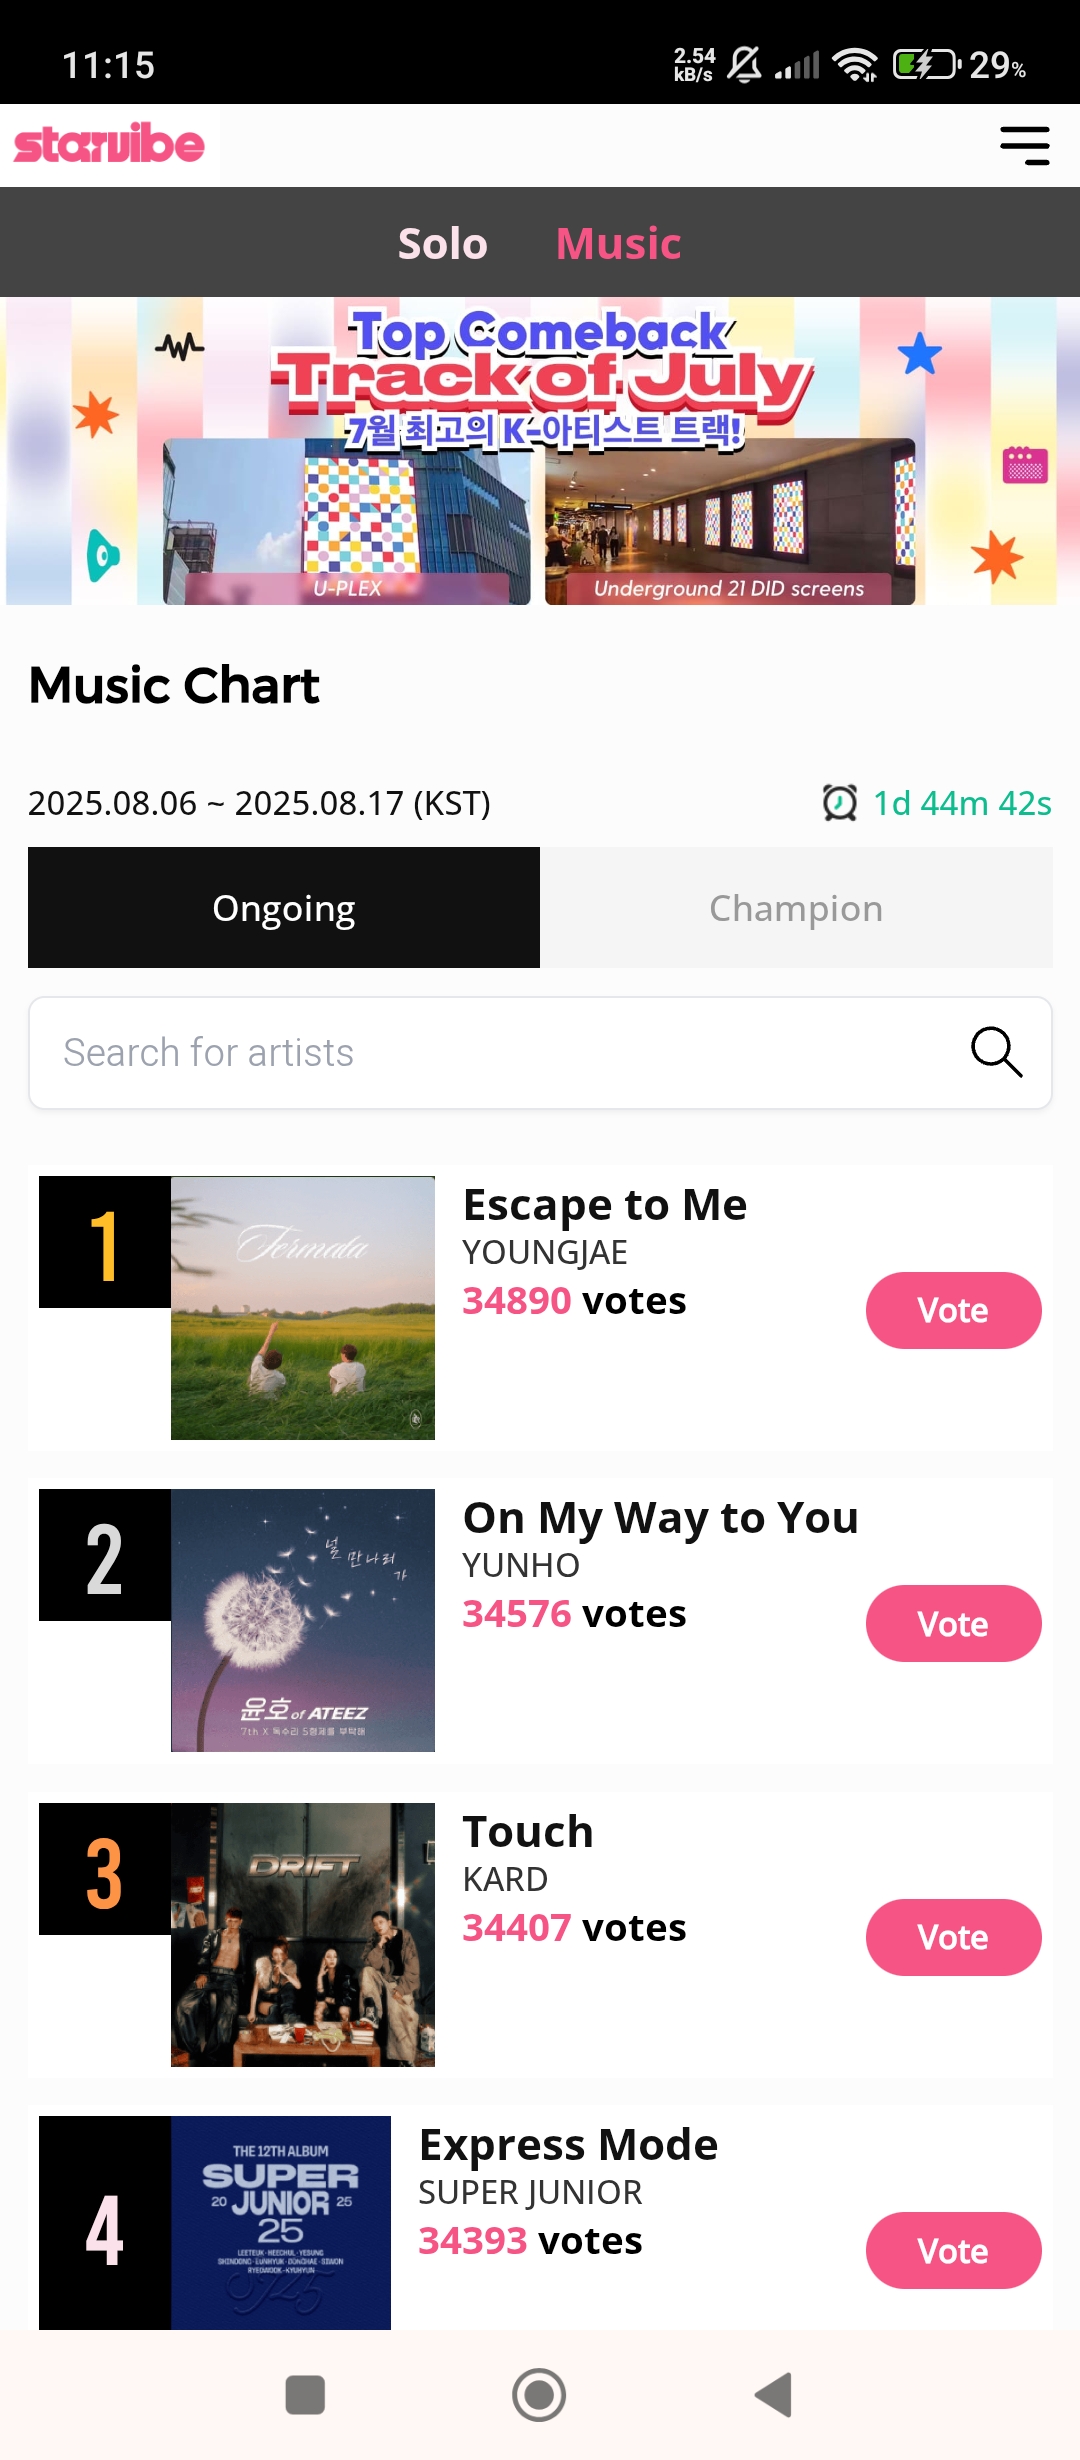The image size is (1080, 2460).
Task: Tap the pink calendar icon on banner
Action: pyautogui.click(x=1025, y=465)
